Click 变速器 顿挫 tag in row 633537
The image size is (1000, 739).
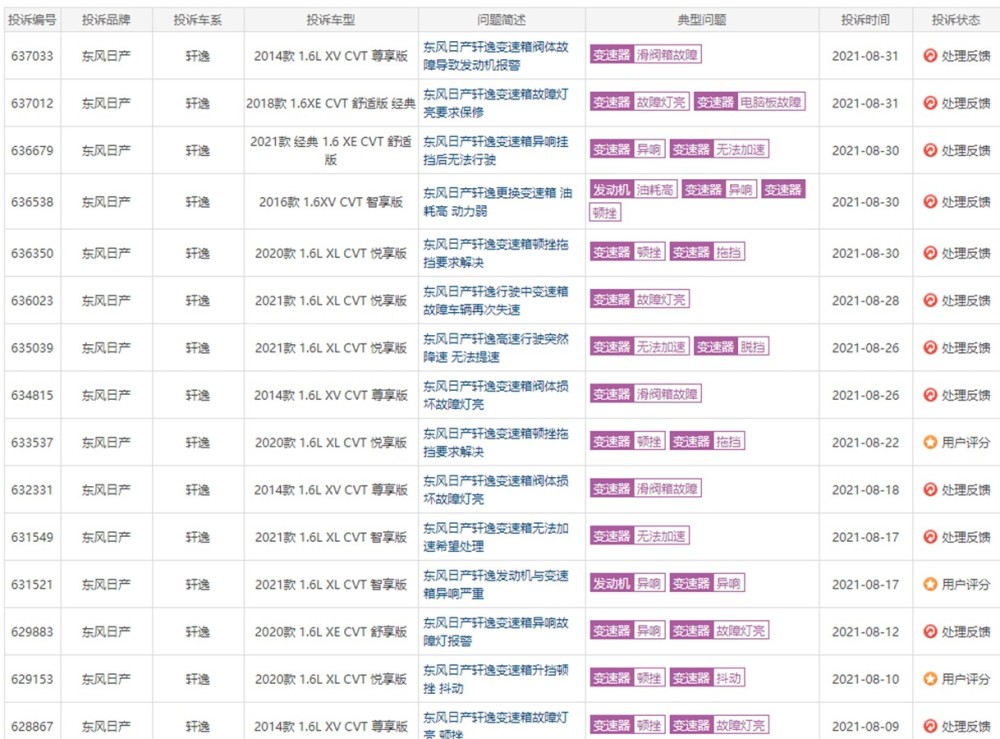coord(627,441)
